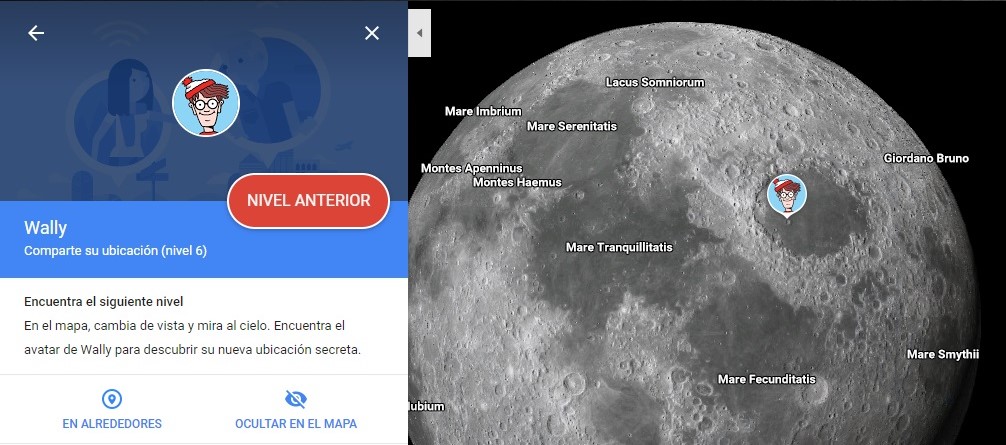The image size is (1006, 445).
Task: Close the Wally panel with X icon
Action: pos(372,33)
